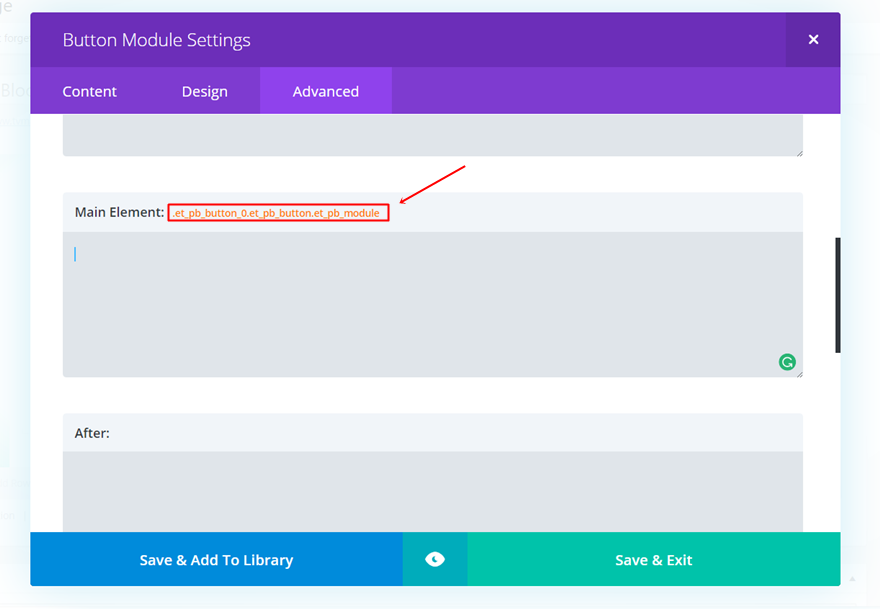Click the top textarea's resize handle

coord(799,152)
